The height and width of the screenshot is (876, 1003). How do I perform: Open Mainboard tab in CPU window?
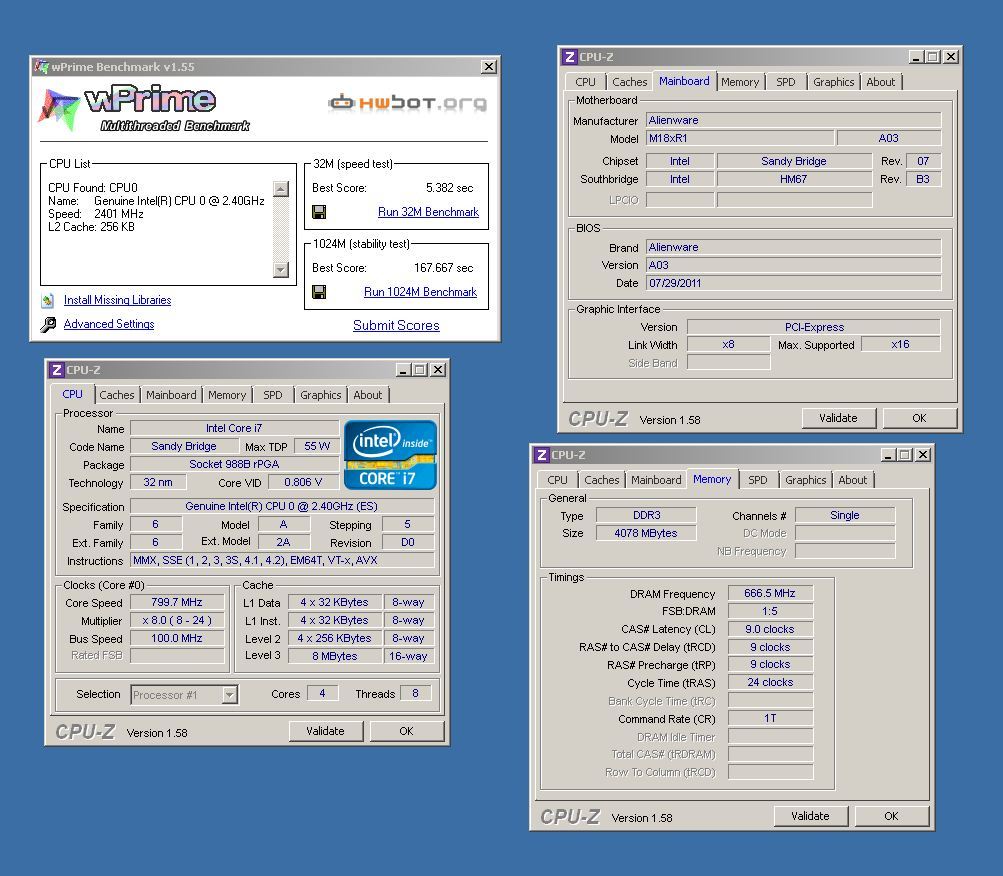[x=171, y=395]
